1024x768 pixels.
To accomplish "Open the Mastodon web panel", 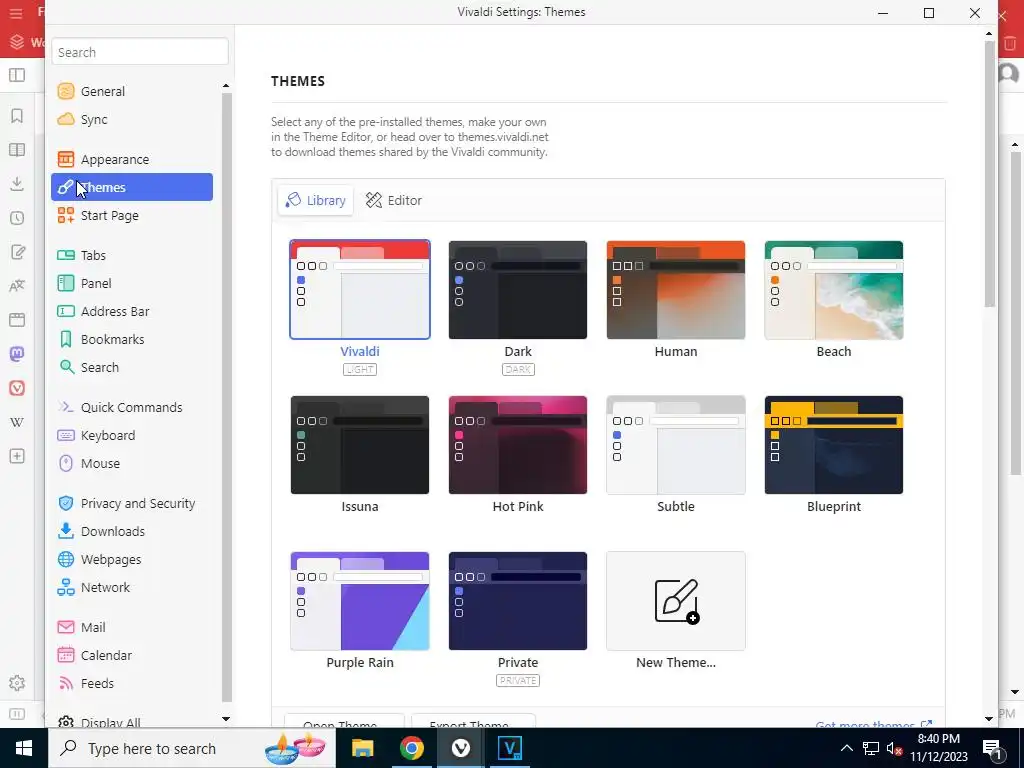I will coord(17,354).
